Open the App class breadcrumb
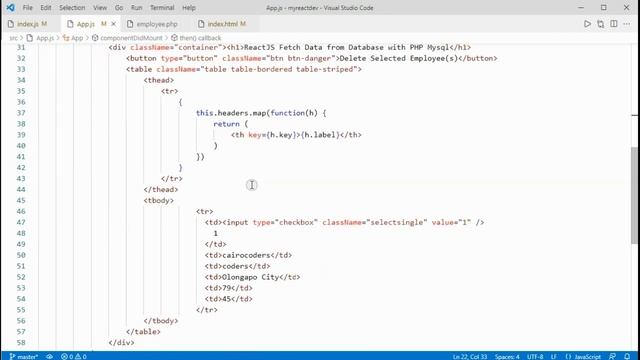The height and width of the screenshot is (360, 640). click(77, 38)
